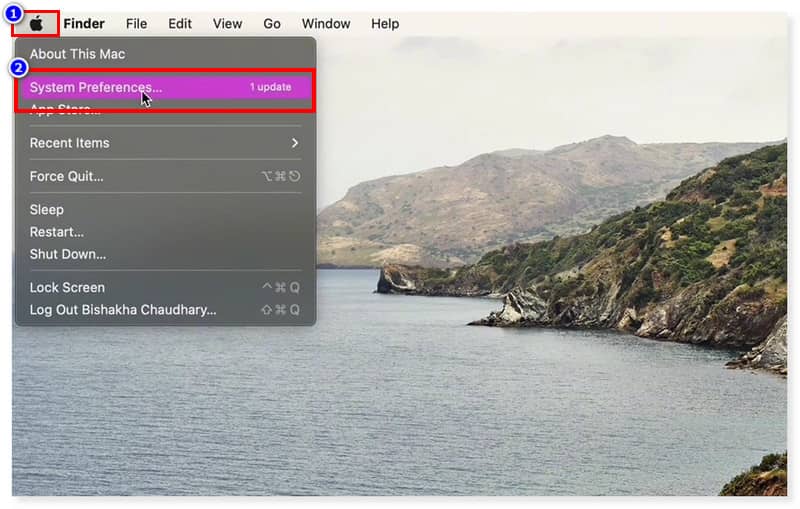Open the Go menu

pyautogui.click(x=271, y=24)
